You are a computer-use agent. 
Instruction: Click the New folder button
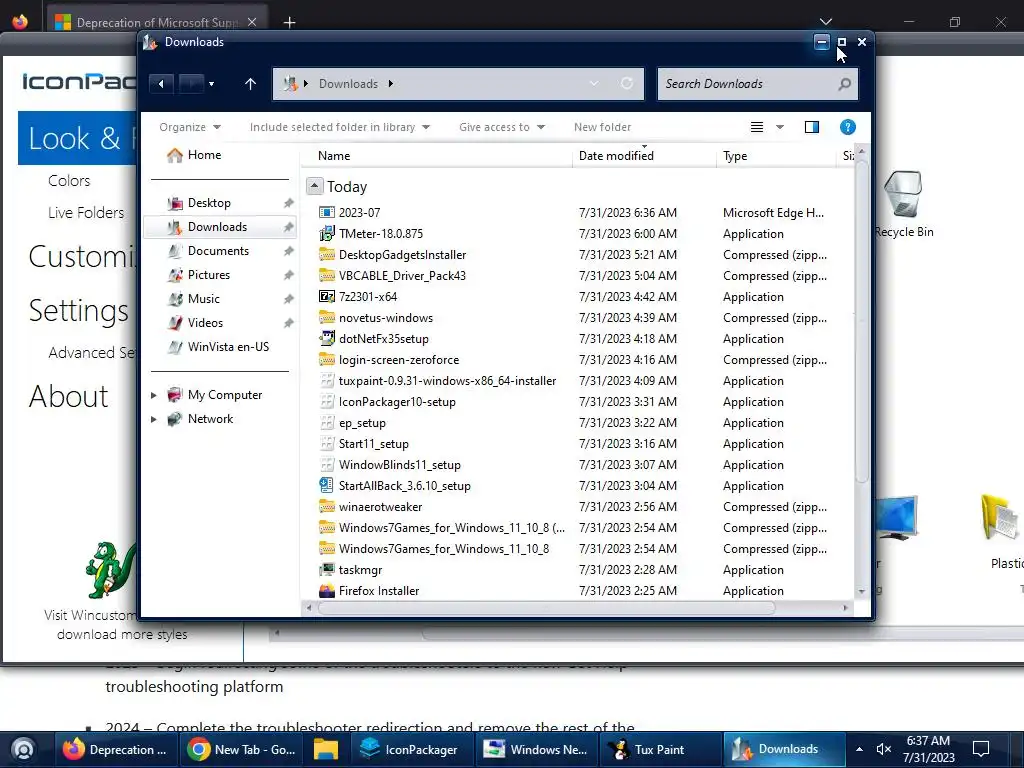click(x=602, y=127)
